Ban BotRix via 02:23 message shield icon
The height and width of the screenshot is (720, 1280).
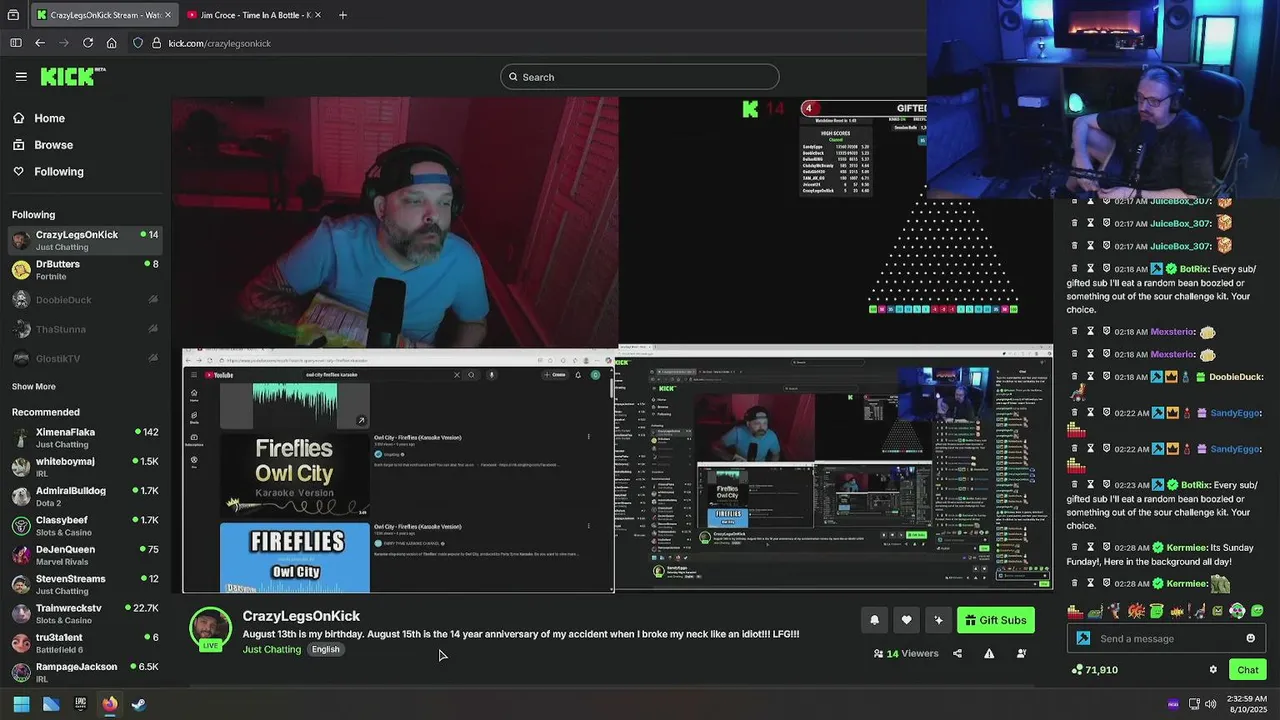pyautogui.click(x=1107, y=485)
